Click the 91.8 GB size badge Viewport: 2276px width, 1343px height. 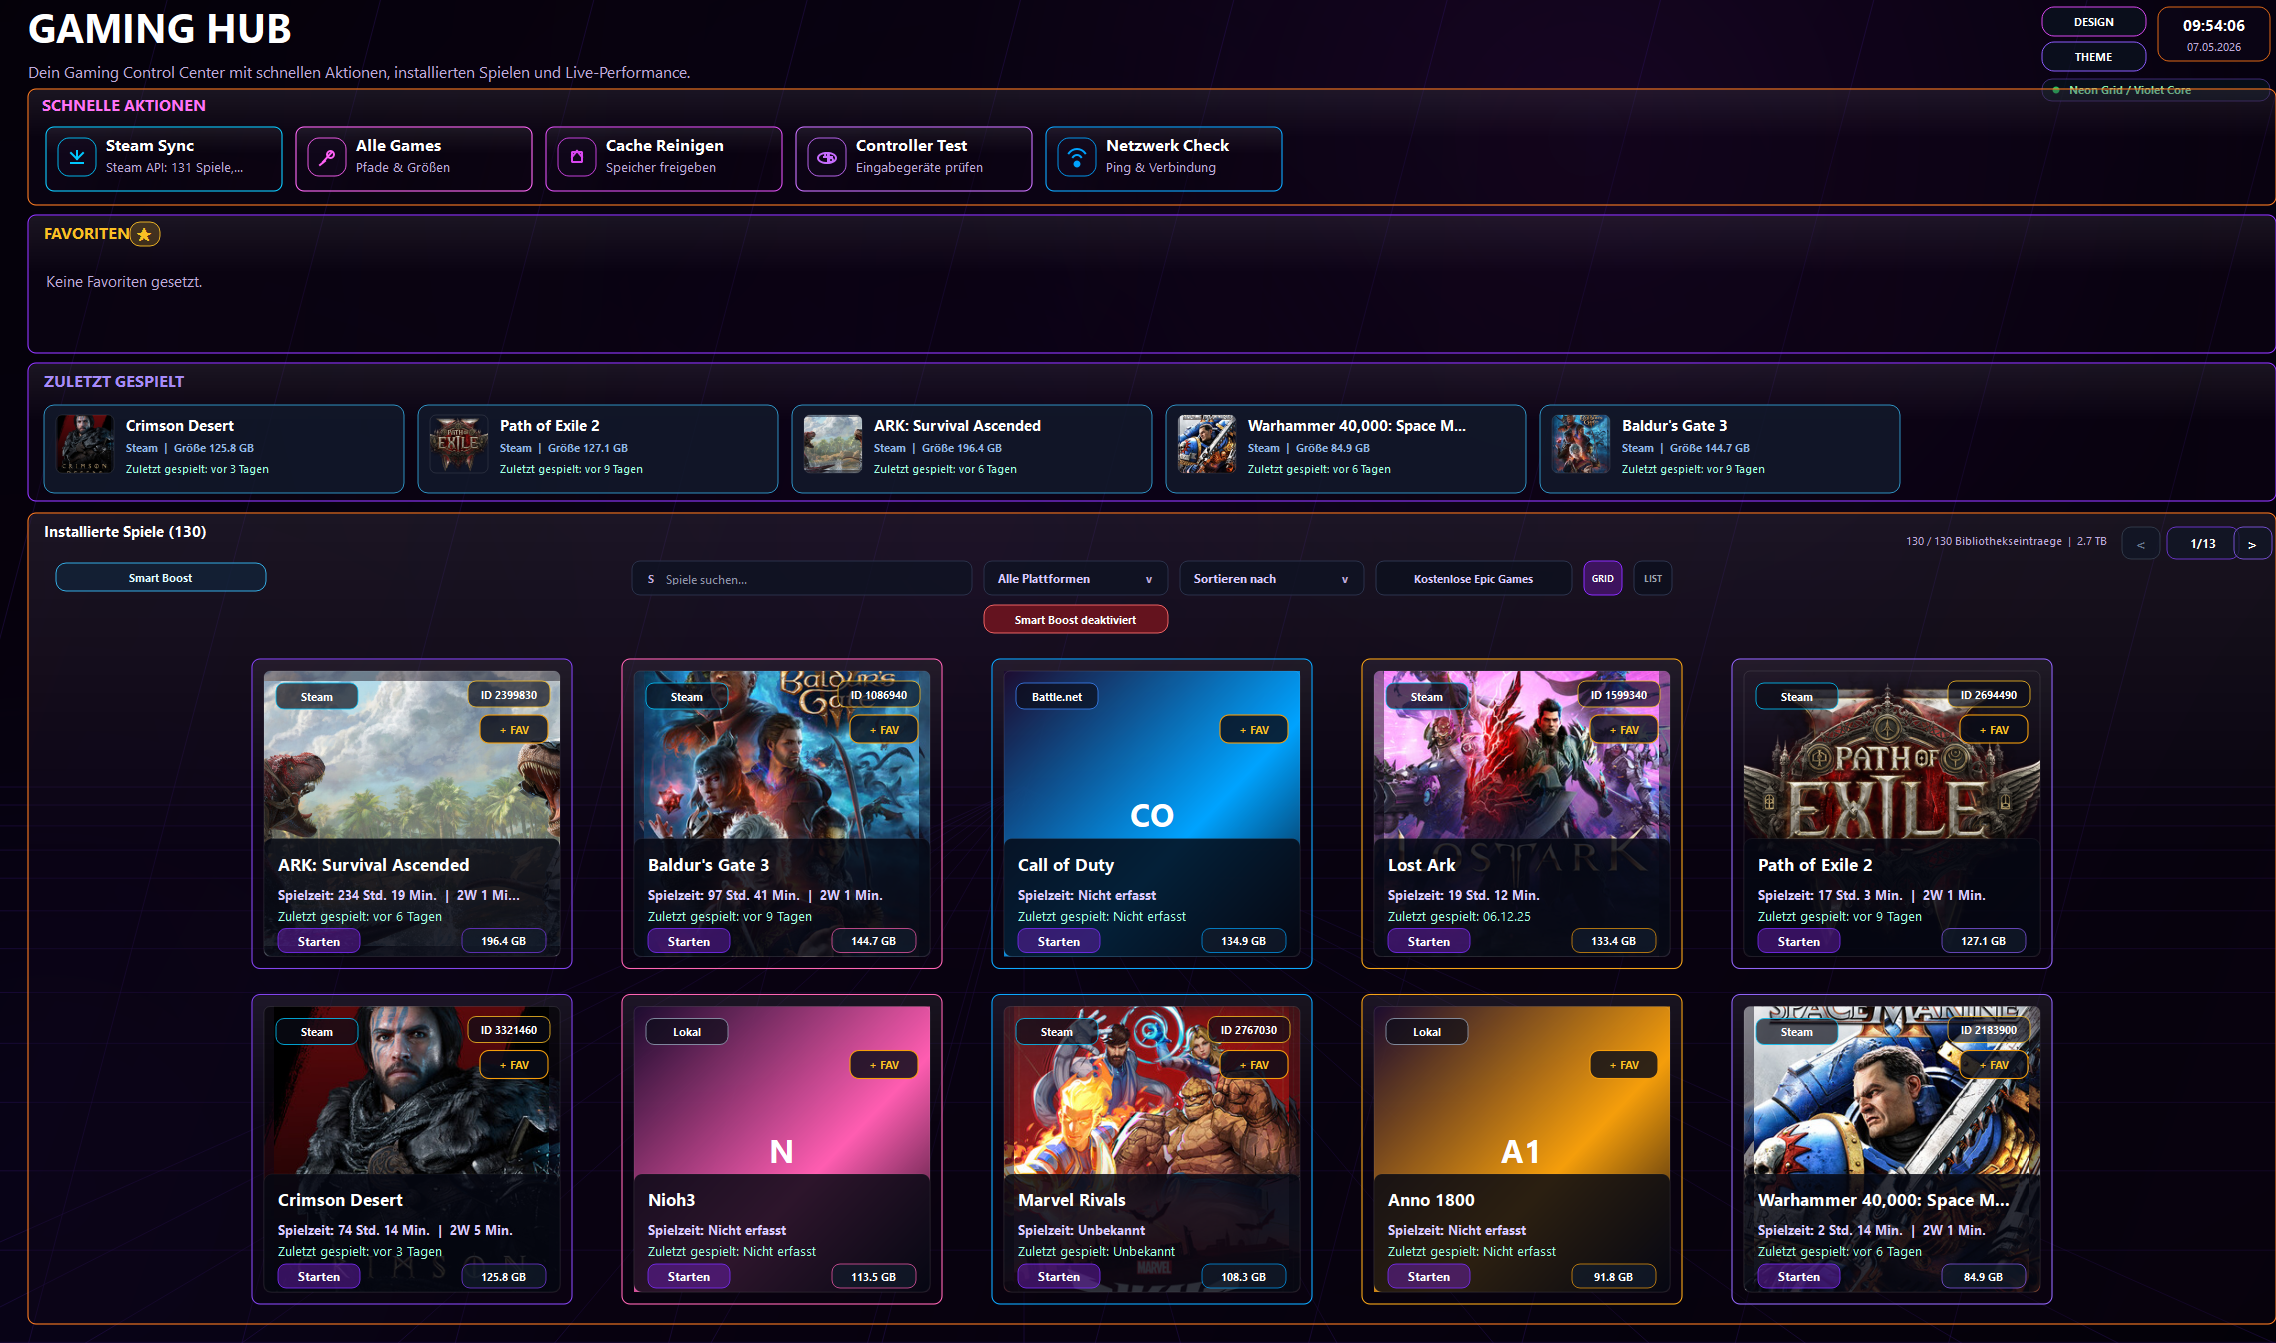tap(1614, 1276)
